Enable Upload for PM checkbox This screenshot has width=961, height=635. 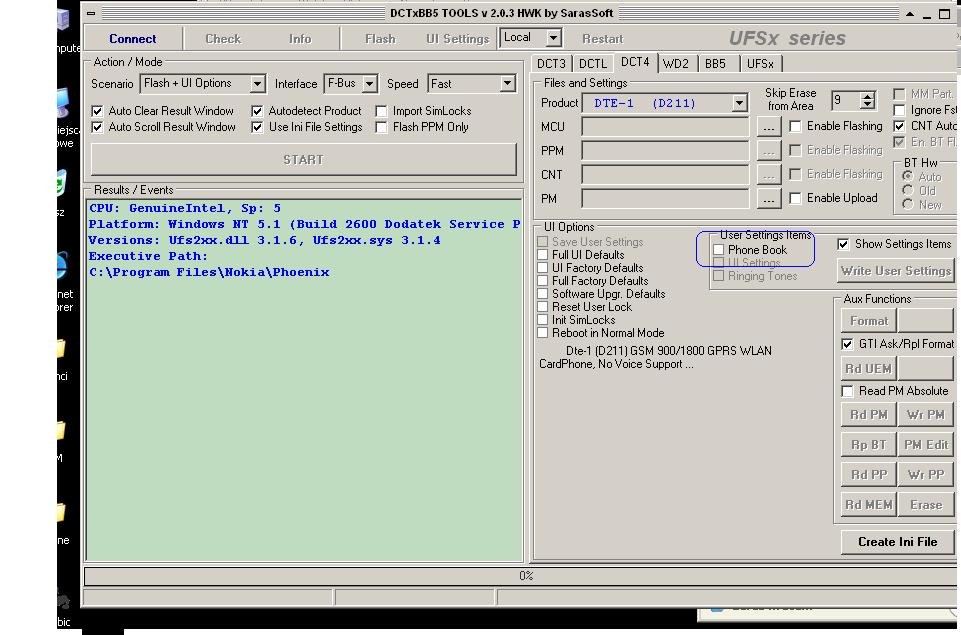[x=795, y=198]
